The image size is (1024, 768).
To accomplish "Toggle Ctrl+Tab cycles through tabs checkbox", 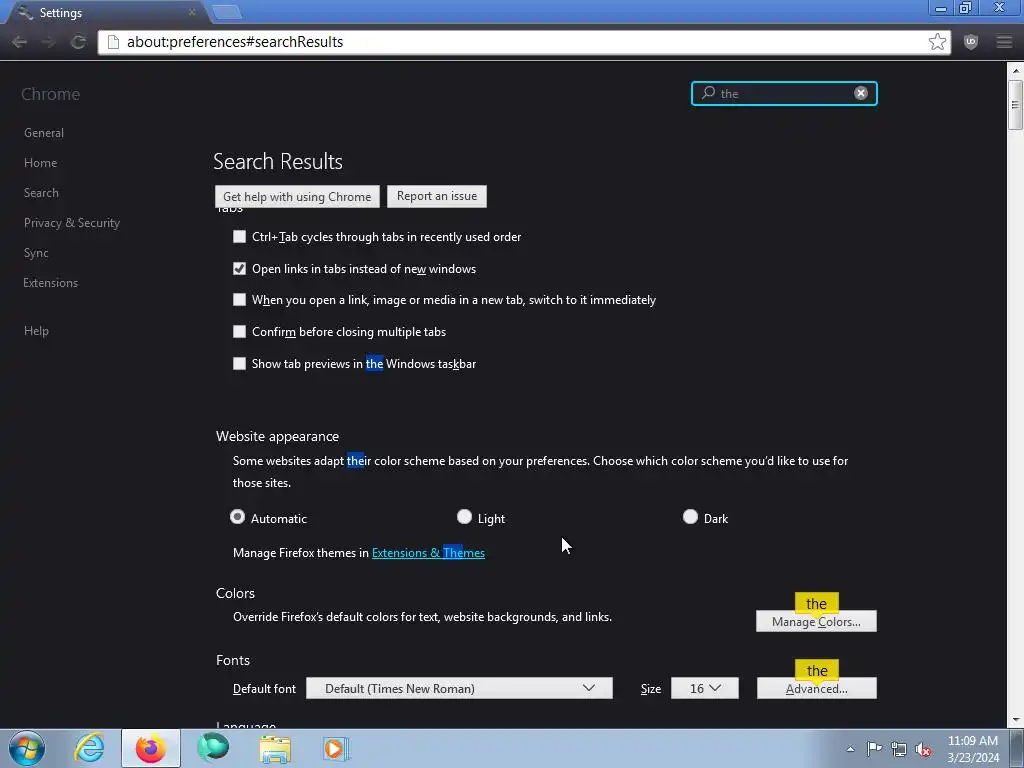I will [240, 237].
